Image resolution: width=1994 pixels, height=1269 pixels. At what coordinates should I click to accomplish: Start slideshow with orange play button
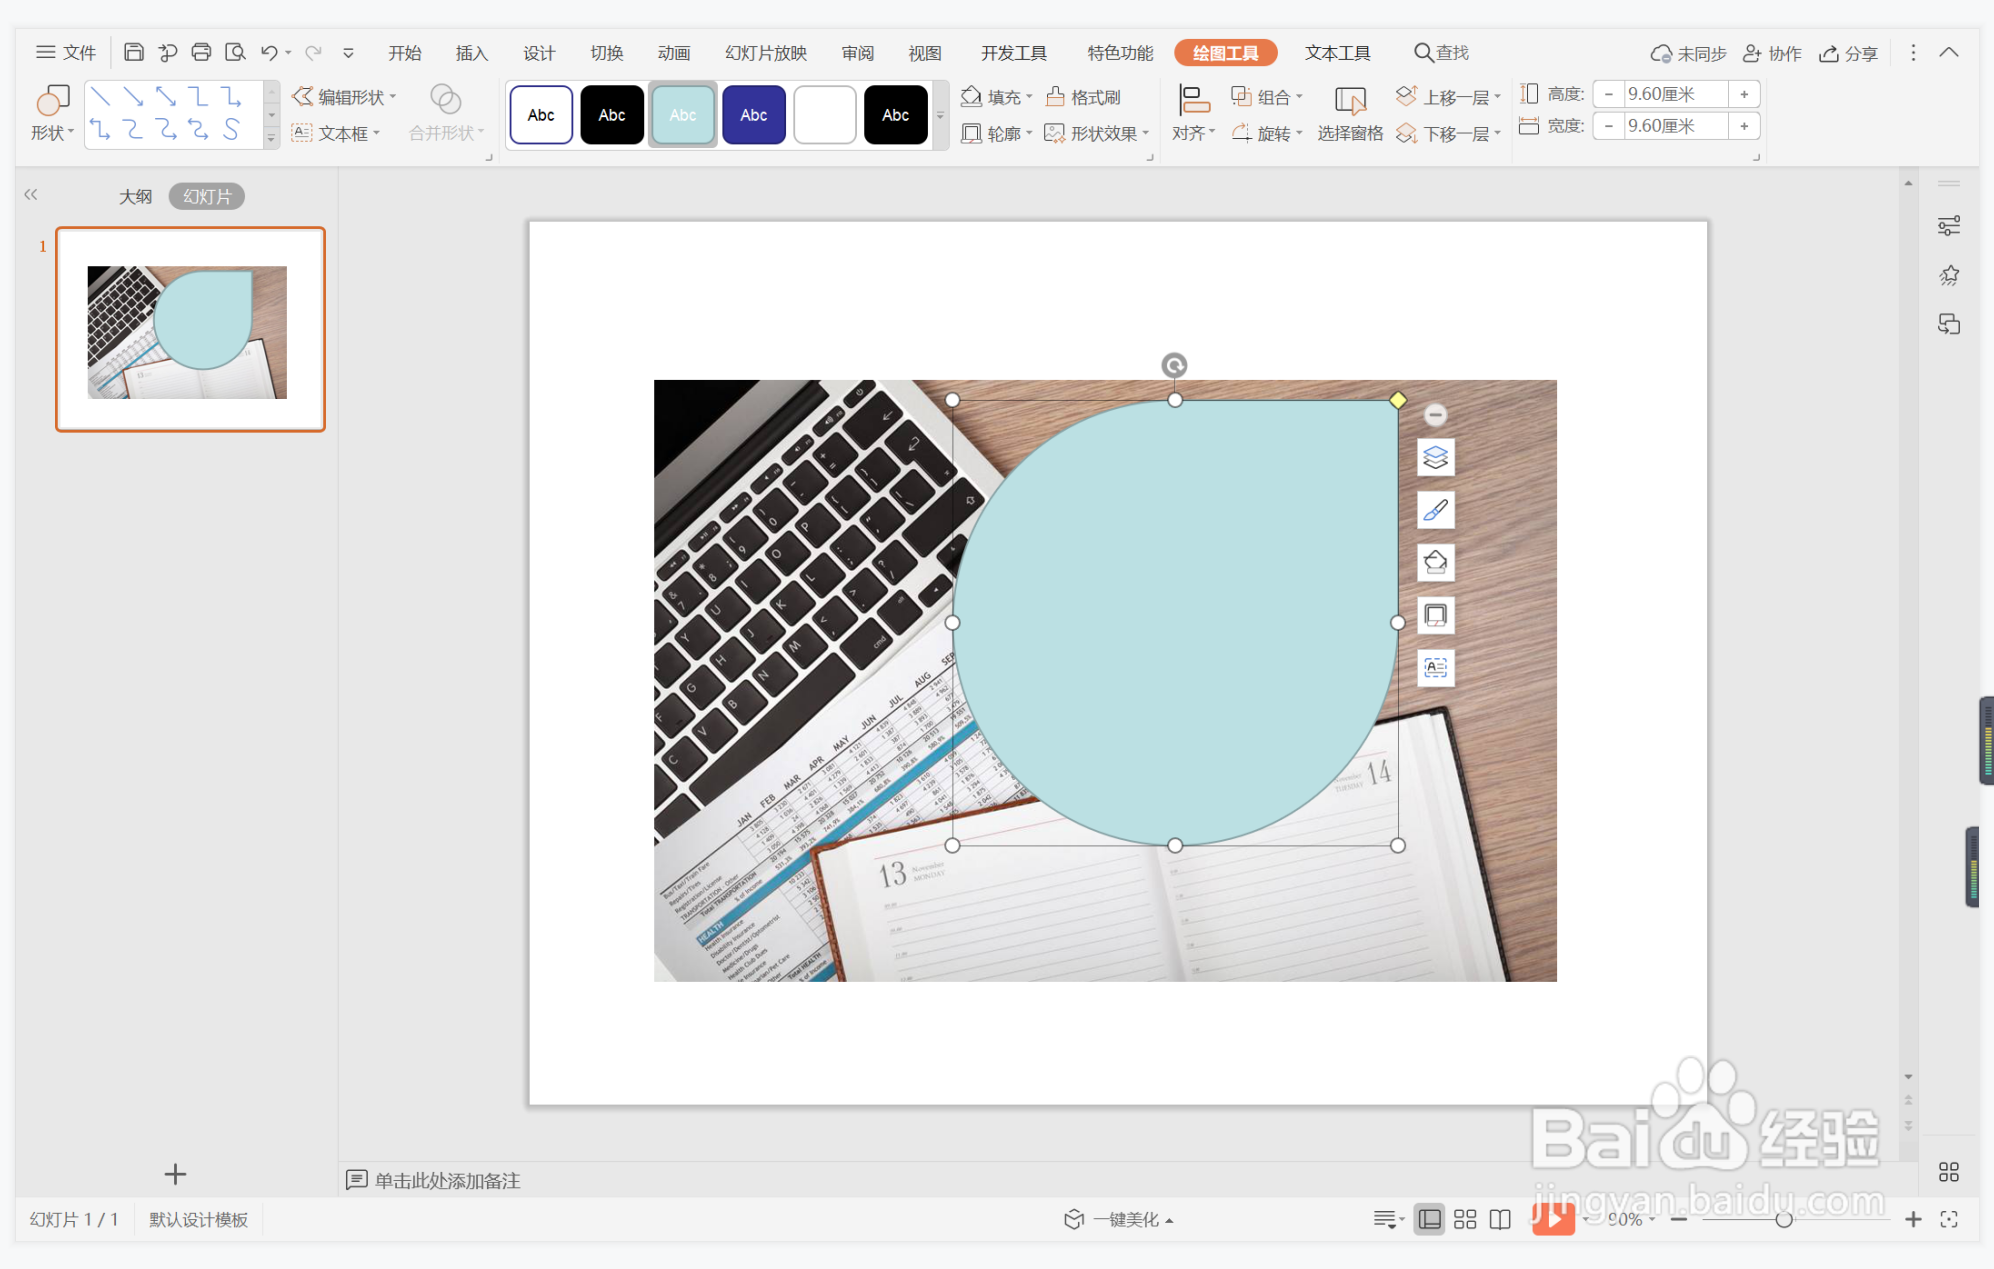tap(1552, 1218)
